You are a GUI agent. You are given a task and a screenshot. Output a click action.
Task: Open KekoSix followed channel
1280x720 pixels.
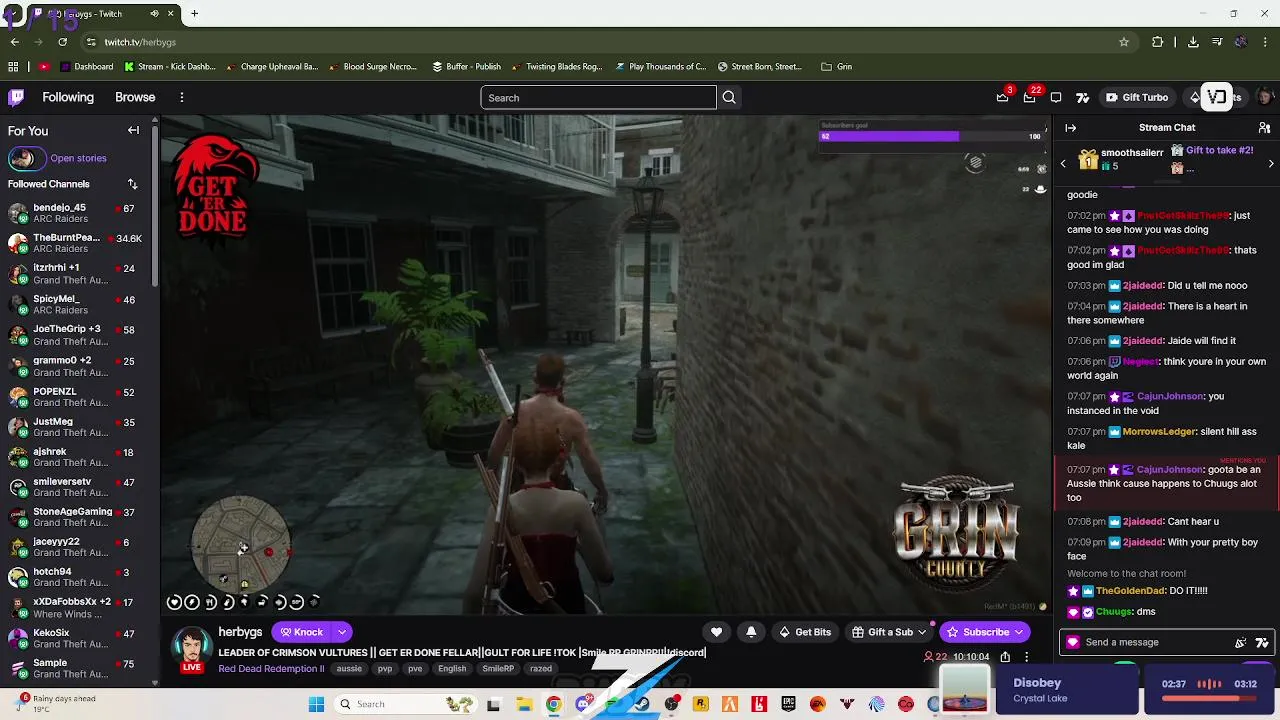pos(78,638)
